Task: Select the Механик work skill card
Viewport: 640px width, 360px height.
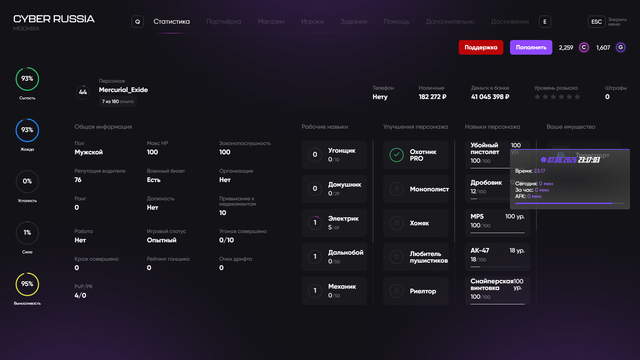Action: pos(334,291)
